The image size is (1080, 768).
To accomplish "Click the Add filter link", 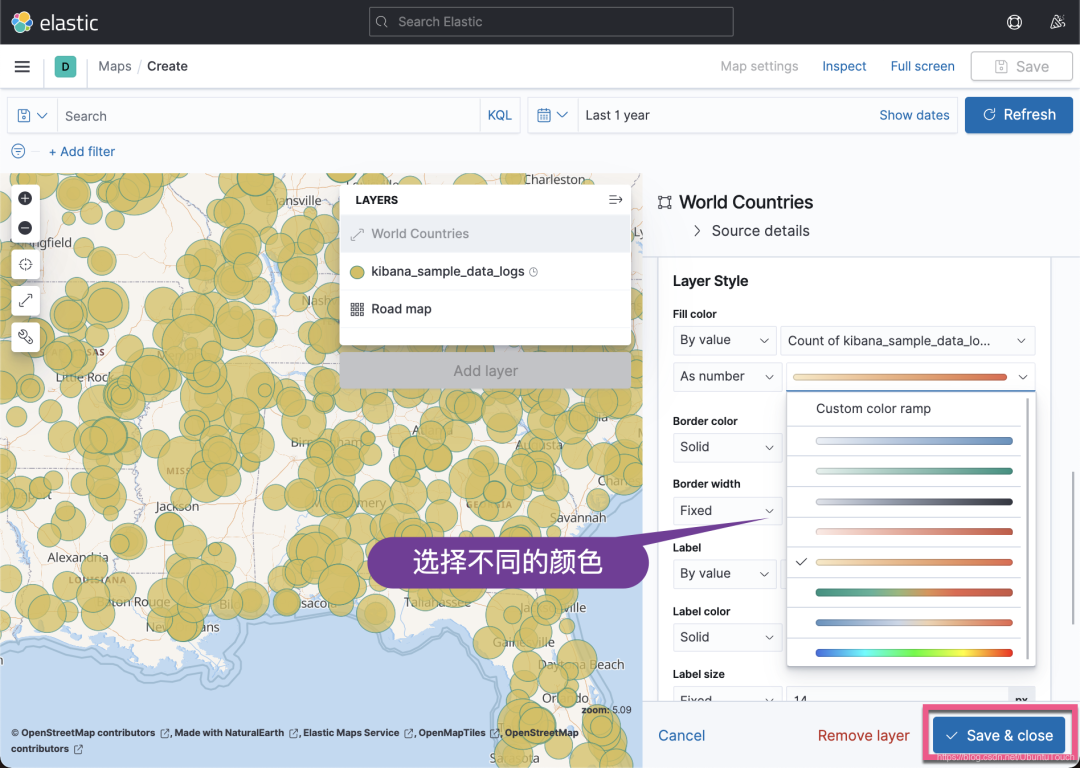I will pyautogui.click(x=82, y=152).
